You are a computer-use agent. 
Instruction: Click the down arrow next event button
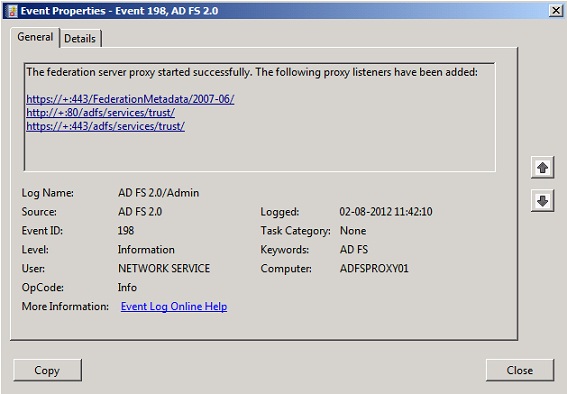pos(542,201)
